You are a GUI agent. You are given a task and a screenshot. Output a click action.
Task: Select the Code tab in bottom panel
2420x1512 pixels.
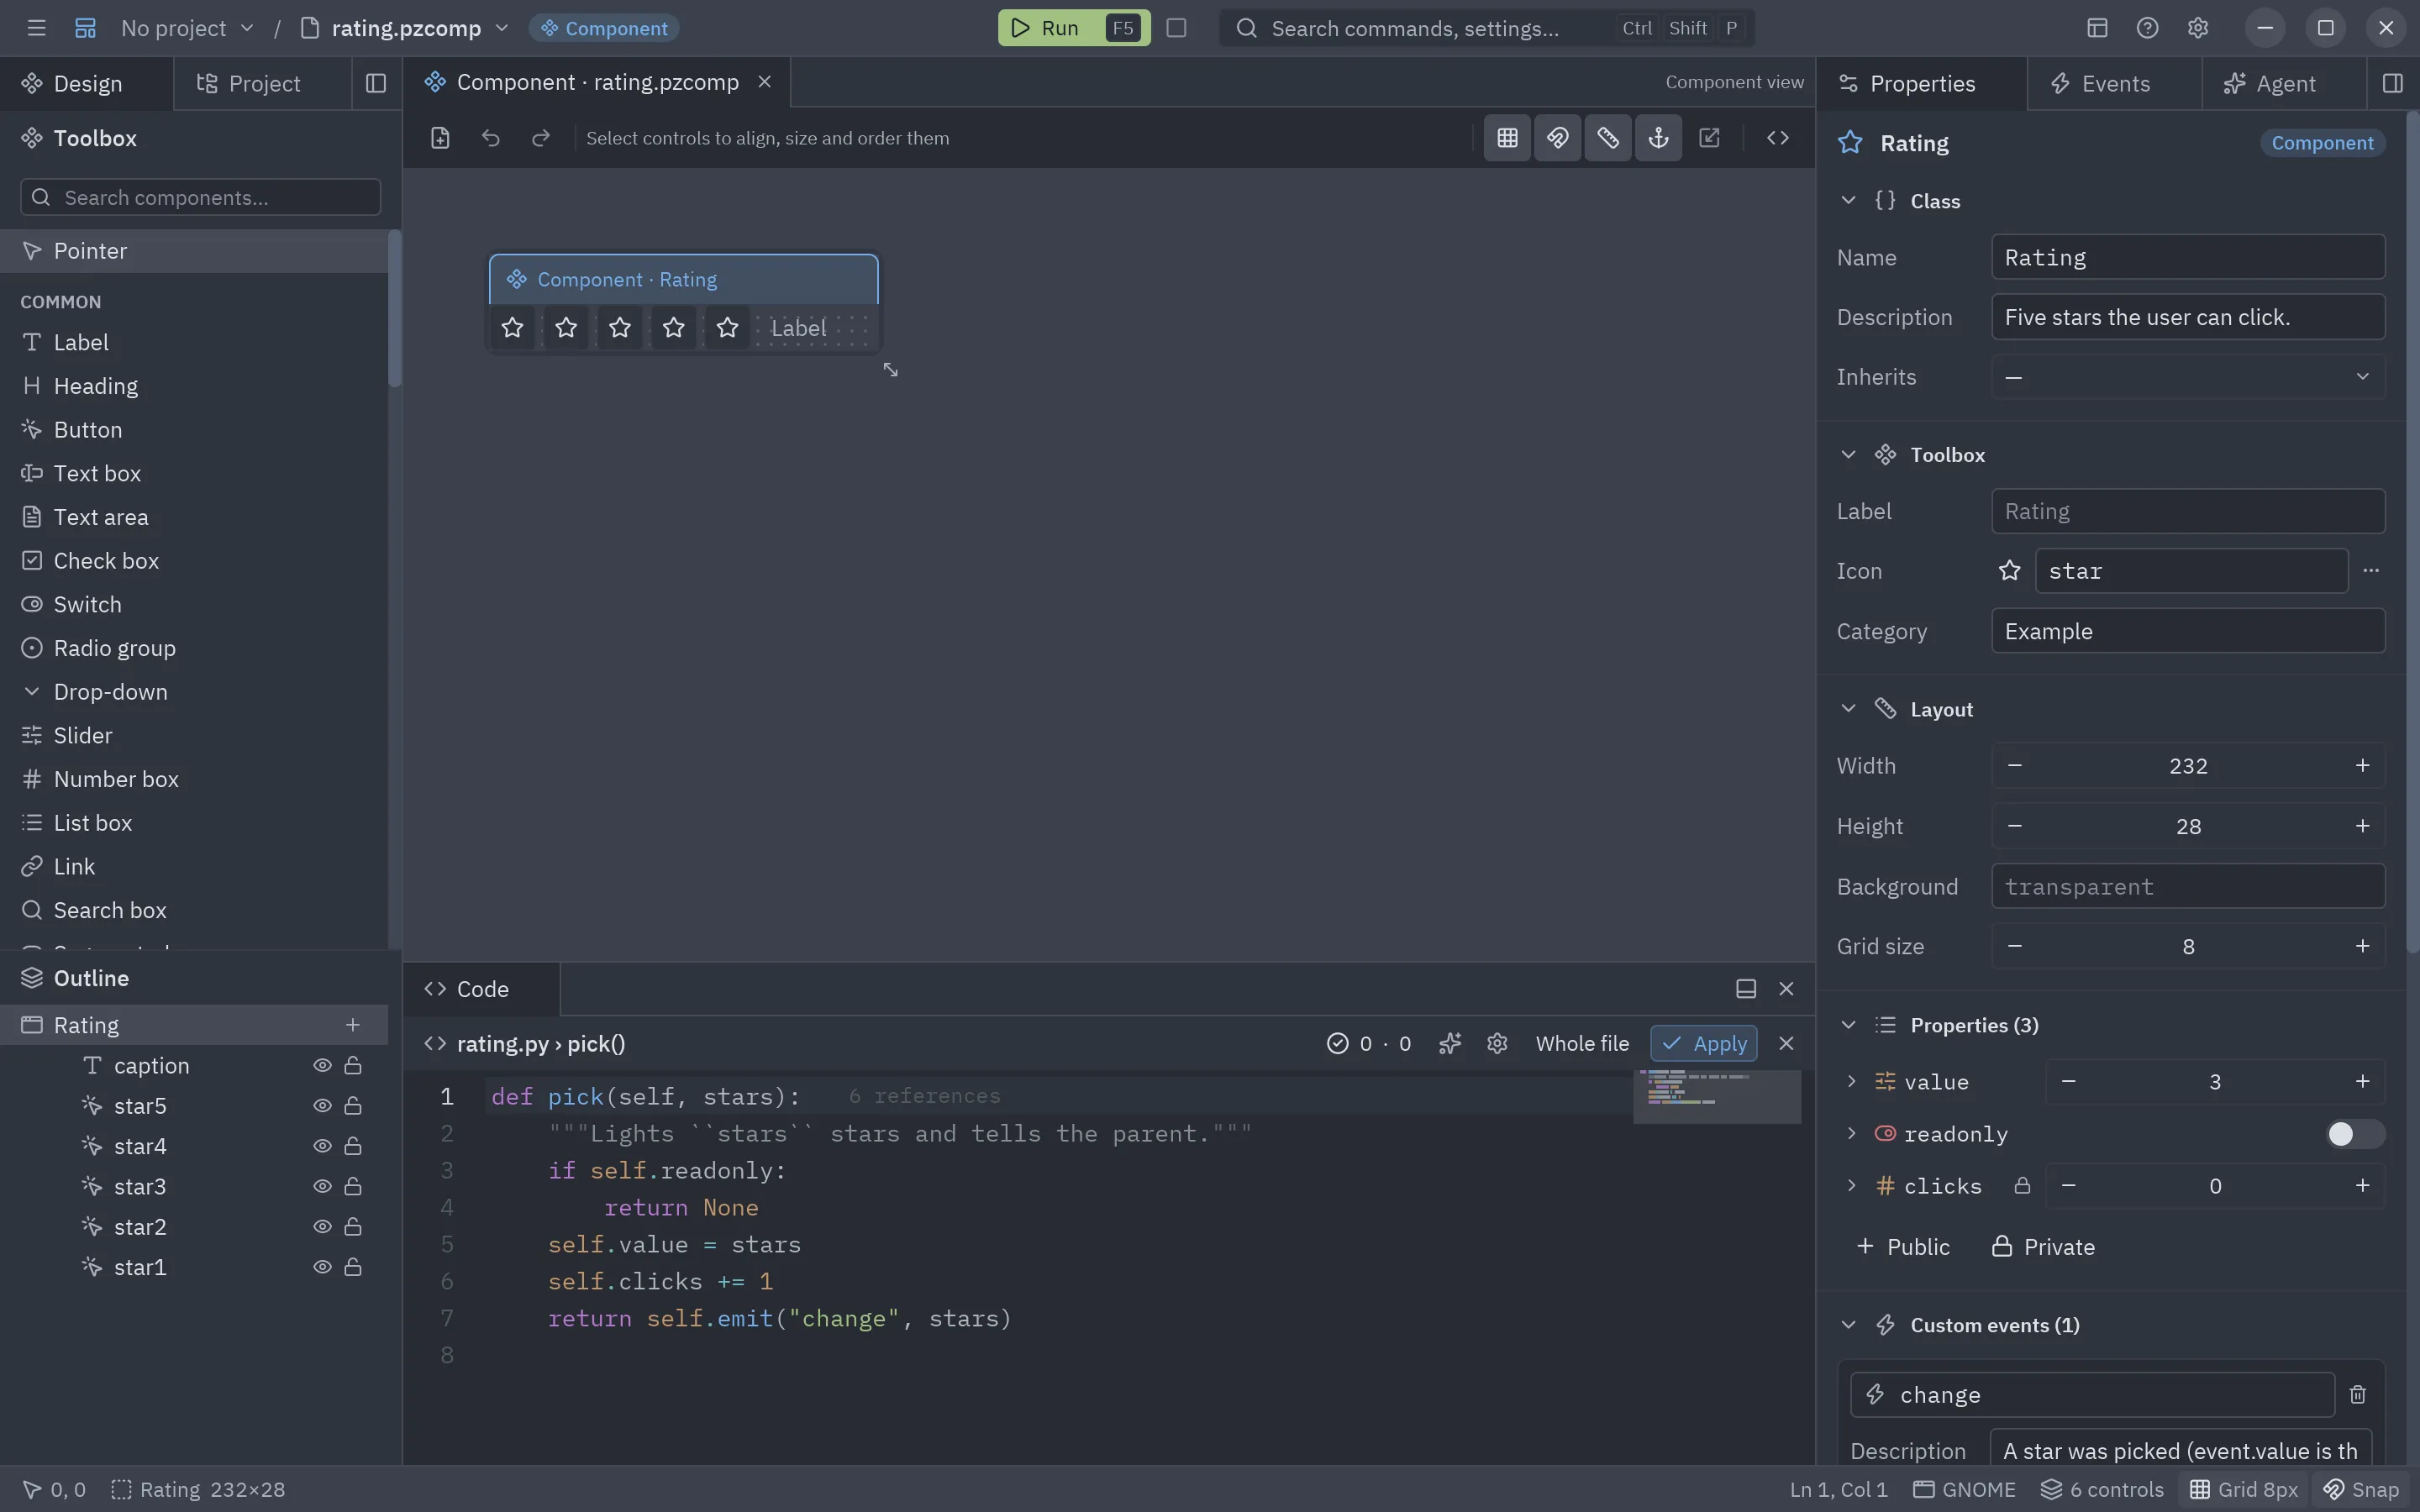click(481, 989)
